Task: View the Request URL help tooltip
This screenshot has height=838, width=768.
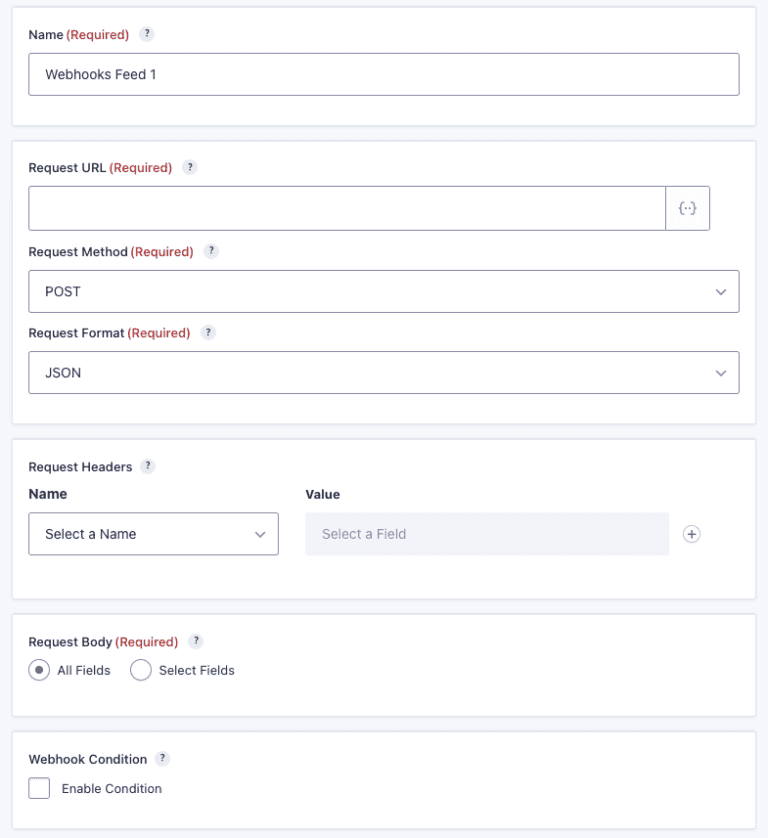Action: click(190, 167)
